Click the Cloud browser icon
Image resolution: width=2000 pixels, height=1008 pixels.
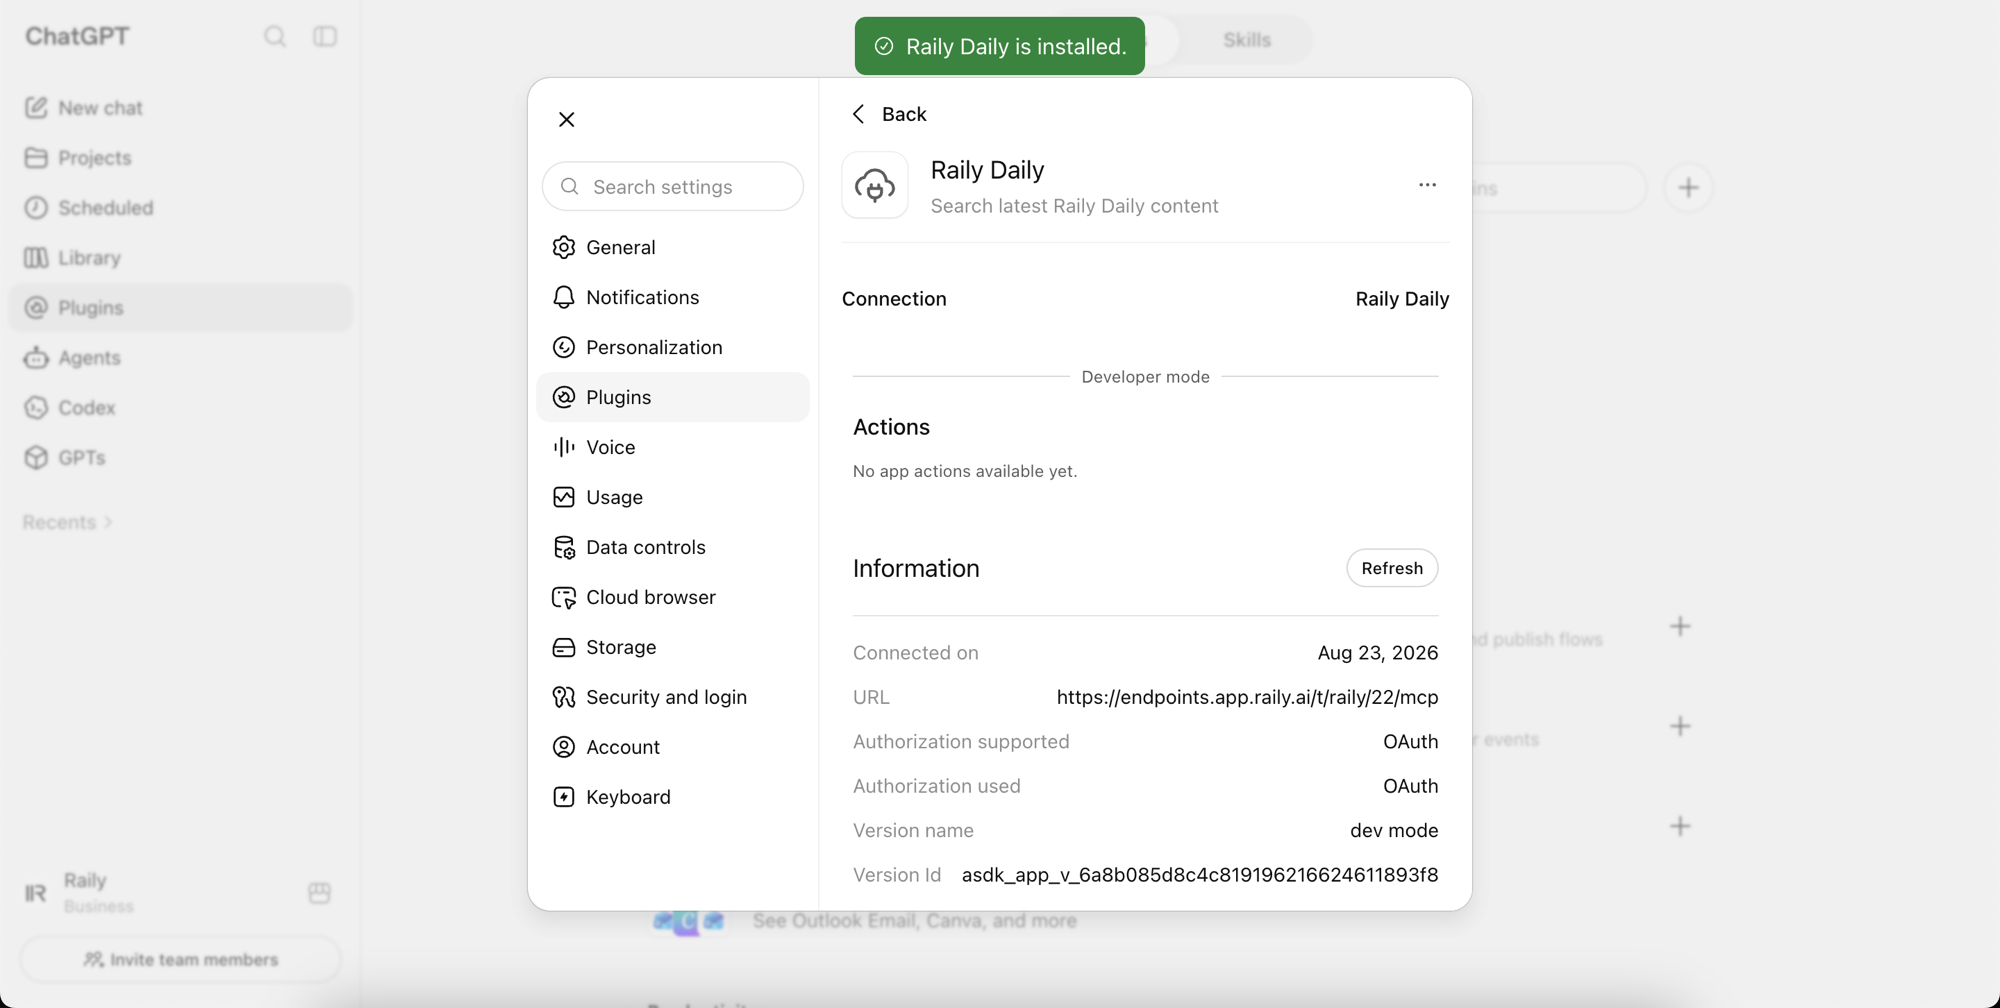pos(564,597)
